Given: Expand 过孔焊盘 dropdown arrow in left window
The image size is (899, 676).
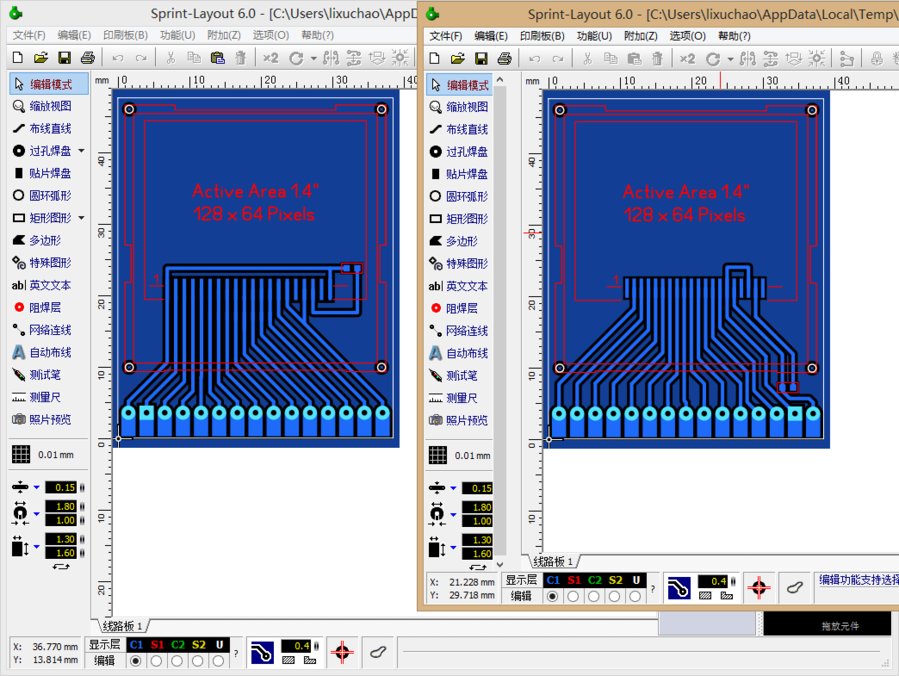Looking at the screenshot, I should tap(81, 152).
